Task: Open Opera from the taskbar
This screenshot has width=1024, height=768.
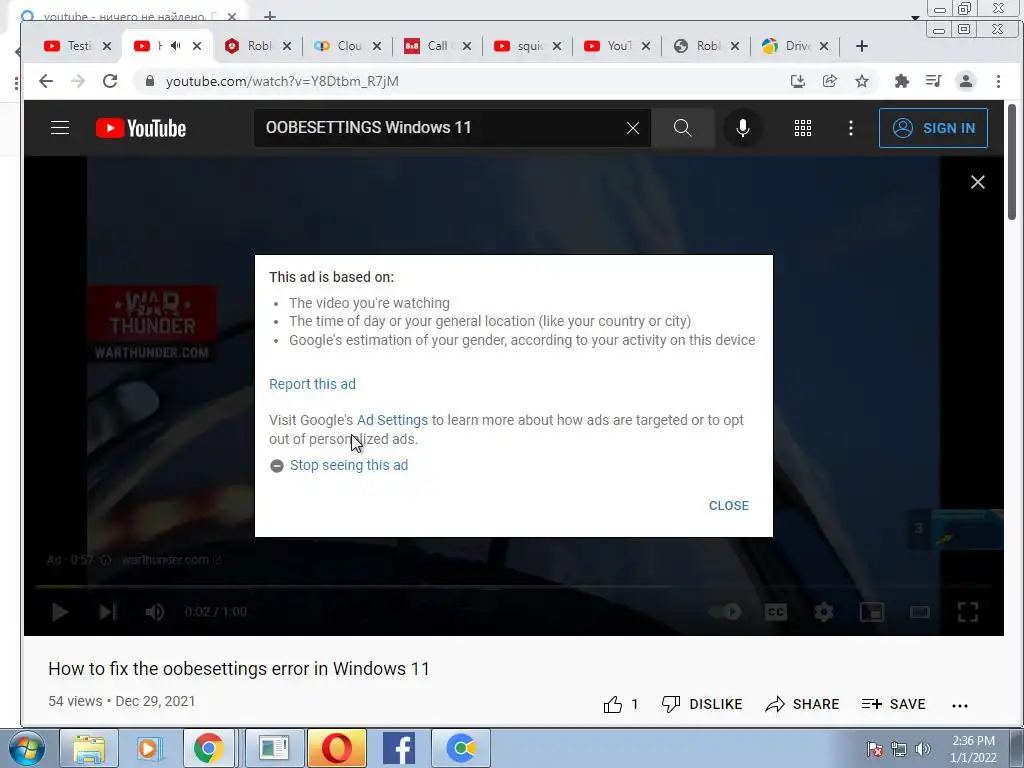Action: tap(337, 748)
